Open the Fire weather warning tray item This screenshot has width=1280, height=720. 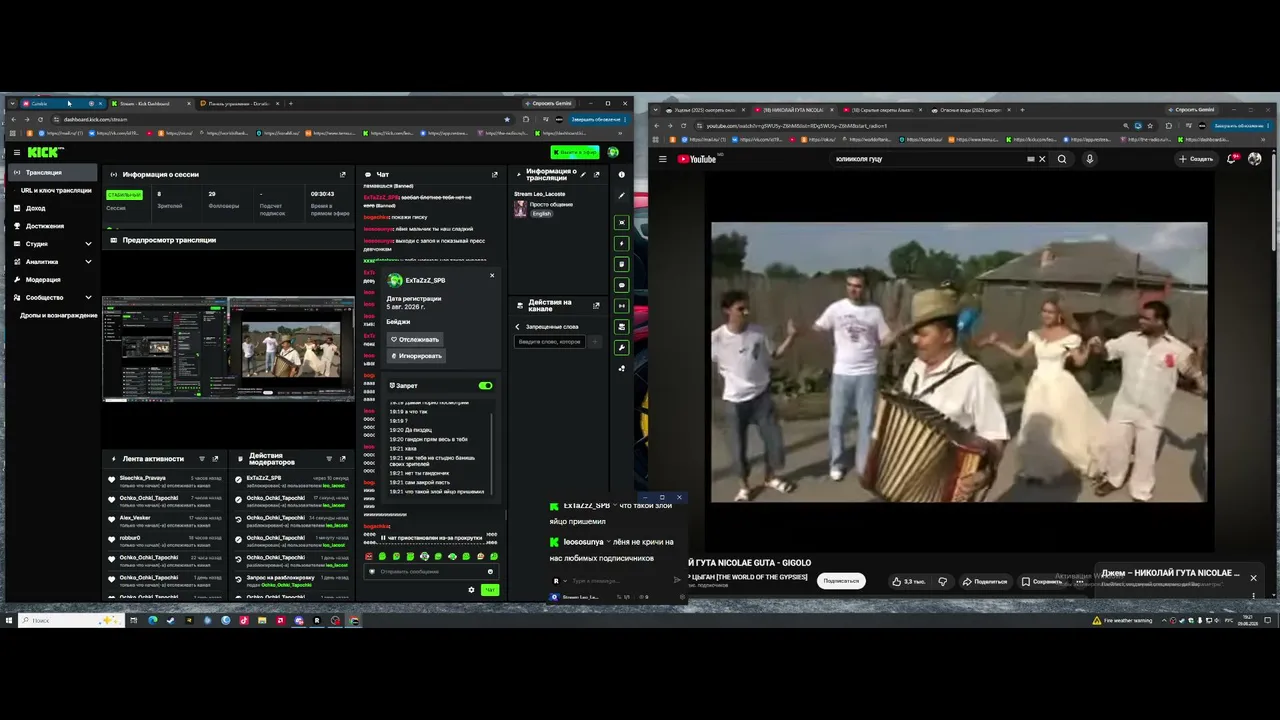point(1122,620)
